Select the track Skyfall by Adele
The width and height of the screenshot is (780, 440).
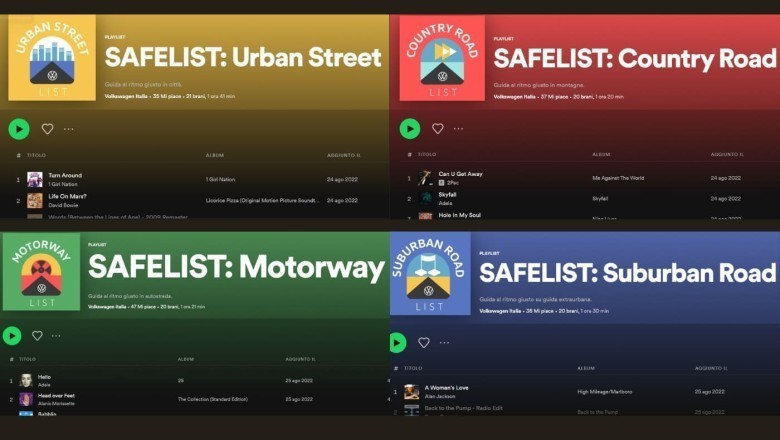point(585,198)
